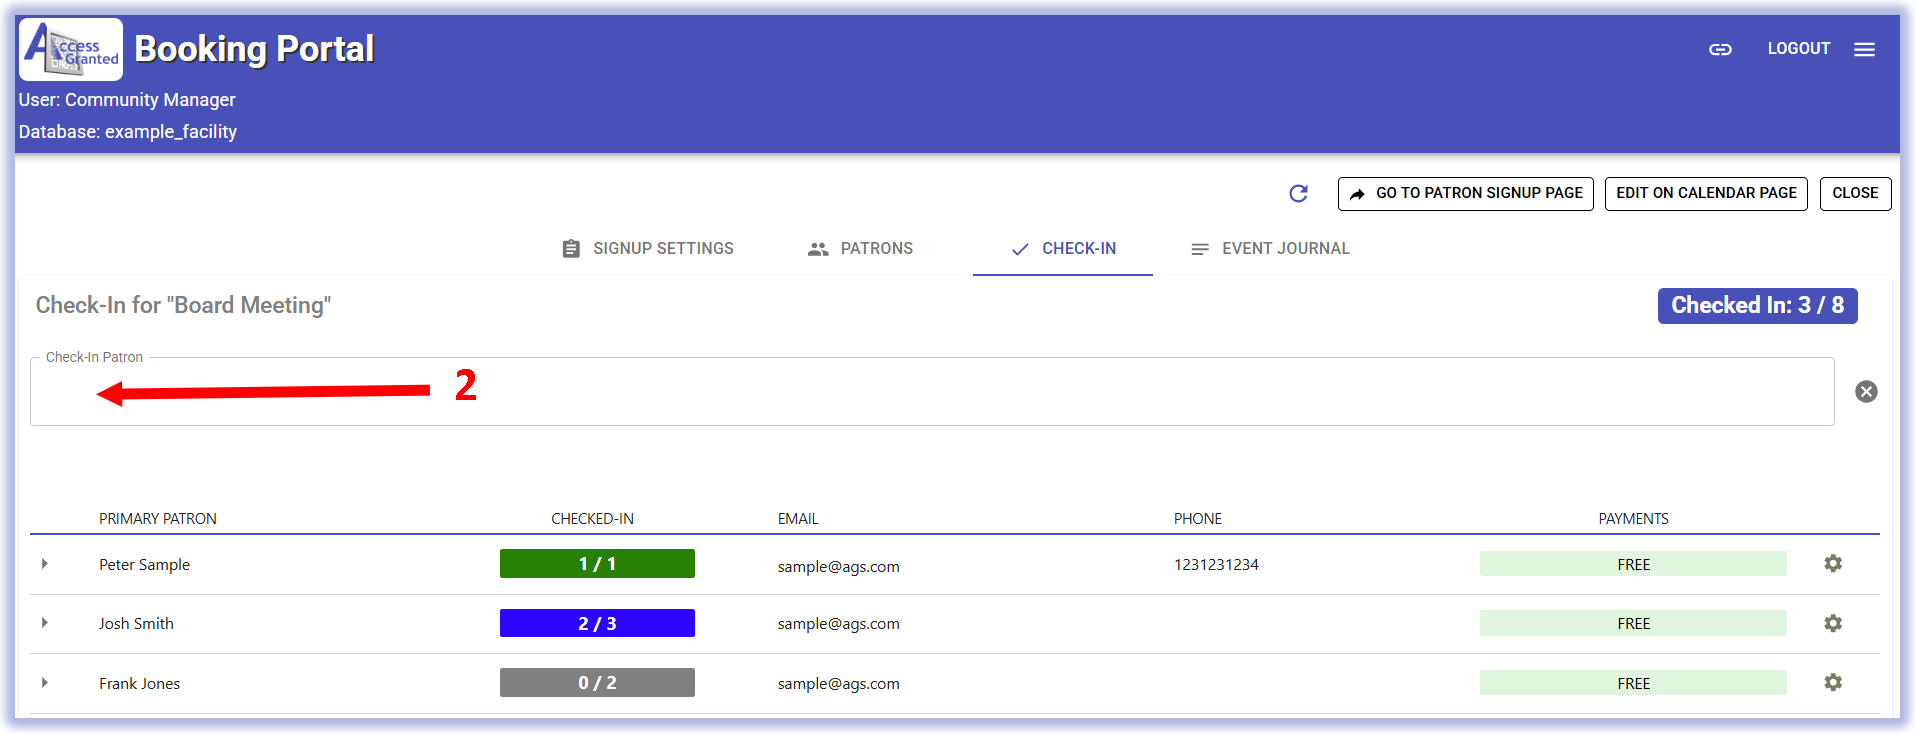This screenshot has width=1915, height=733.
Task: Click Edit On Calendar Page button
Action: [x=1706, y=193]
